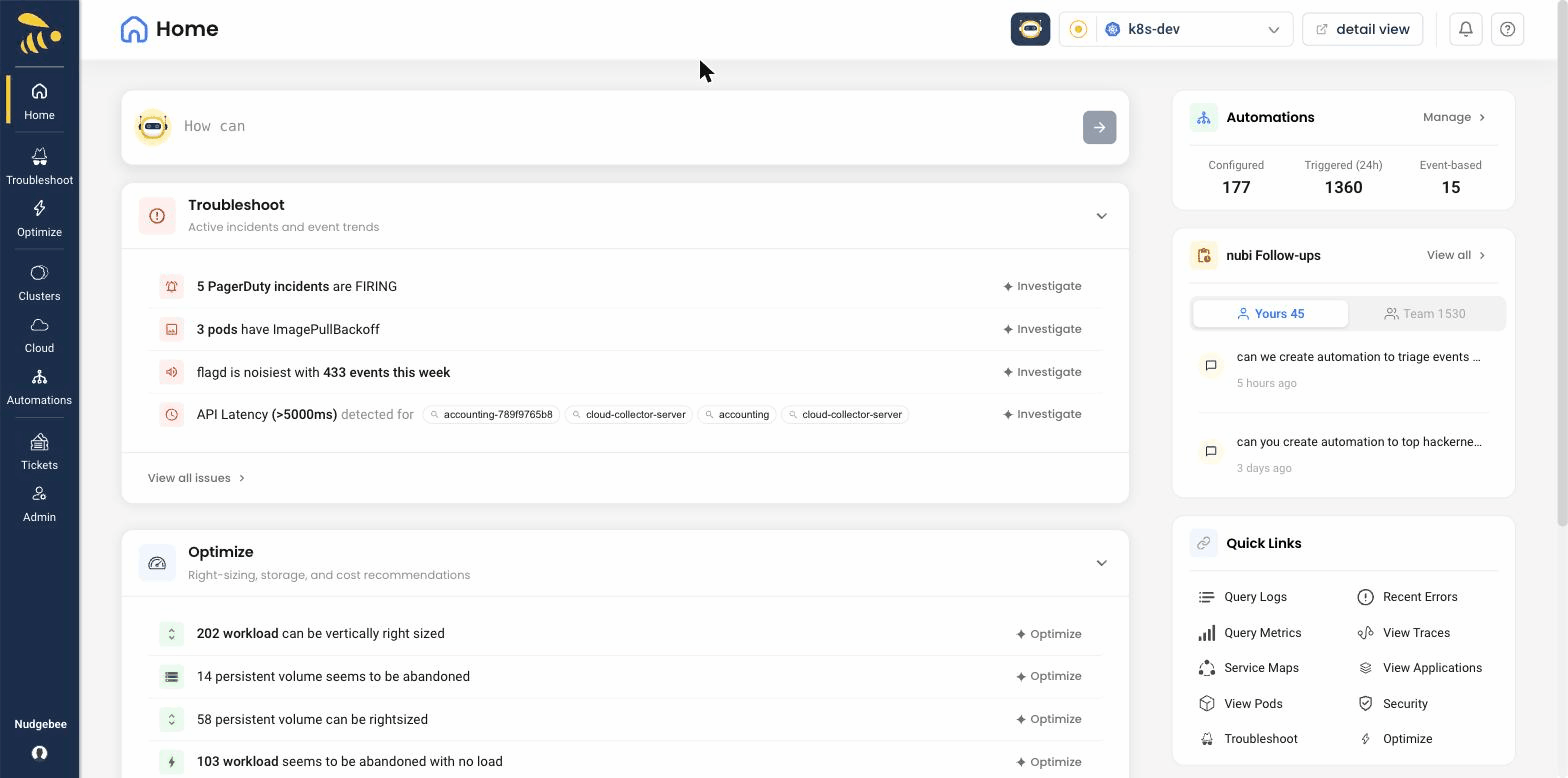The height and width of the screenshot is (778, 1568).
Task: Click the PagerDuty incidents alarm icon
Action: (x=171, y=286)
